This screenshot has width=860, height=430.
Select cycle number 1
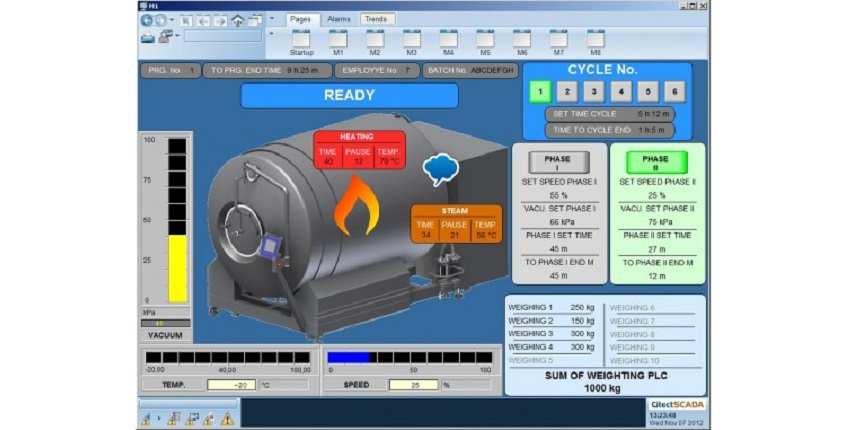(540, 92)
